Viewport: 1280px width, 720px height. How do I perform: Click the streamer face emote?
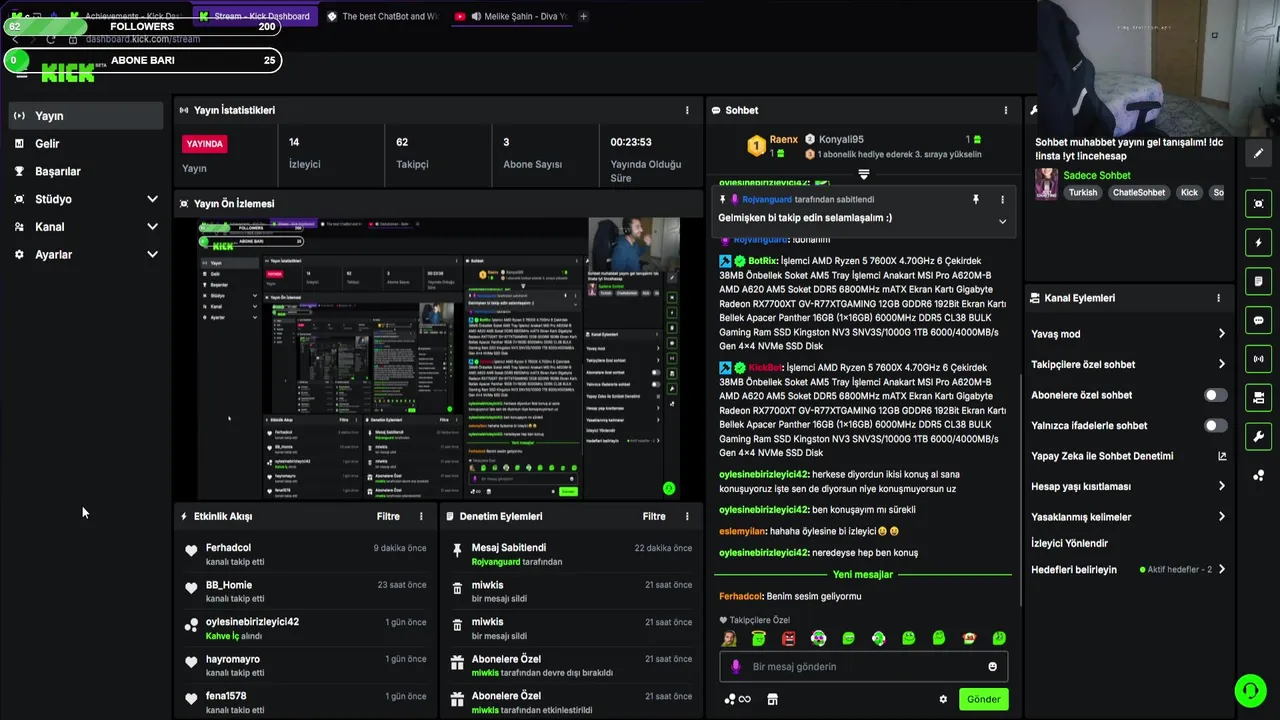[730, 638]
